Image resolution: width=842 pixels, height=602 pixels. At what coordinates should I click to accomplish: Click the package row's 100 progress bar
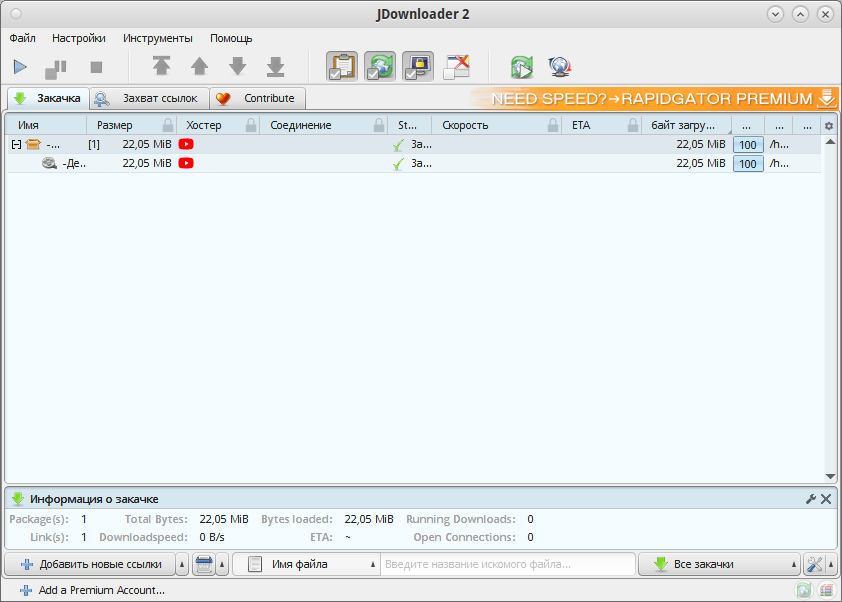pos(748,144)
